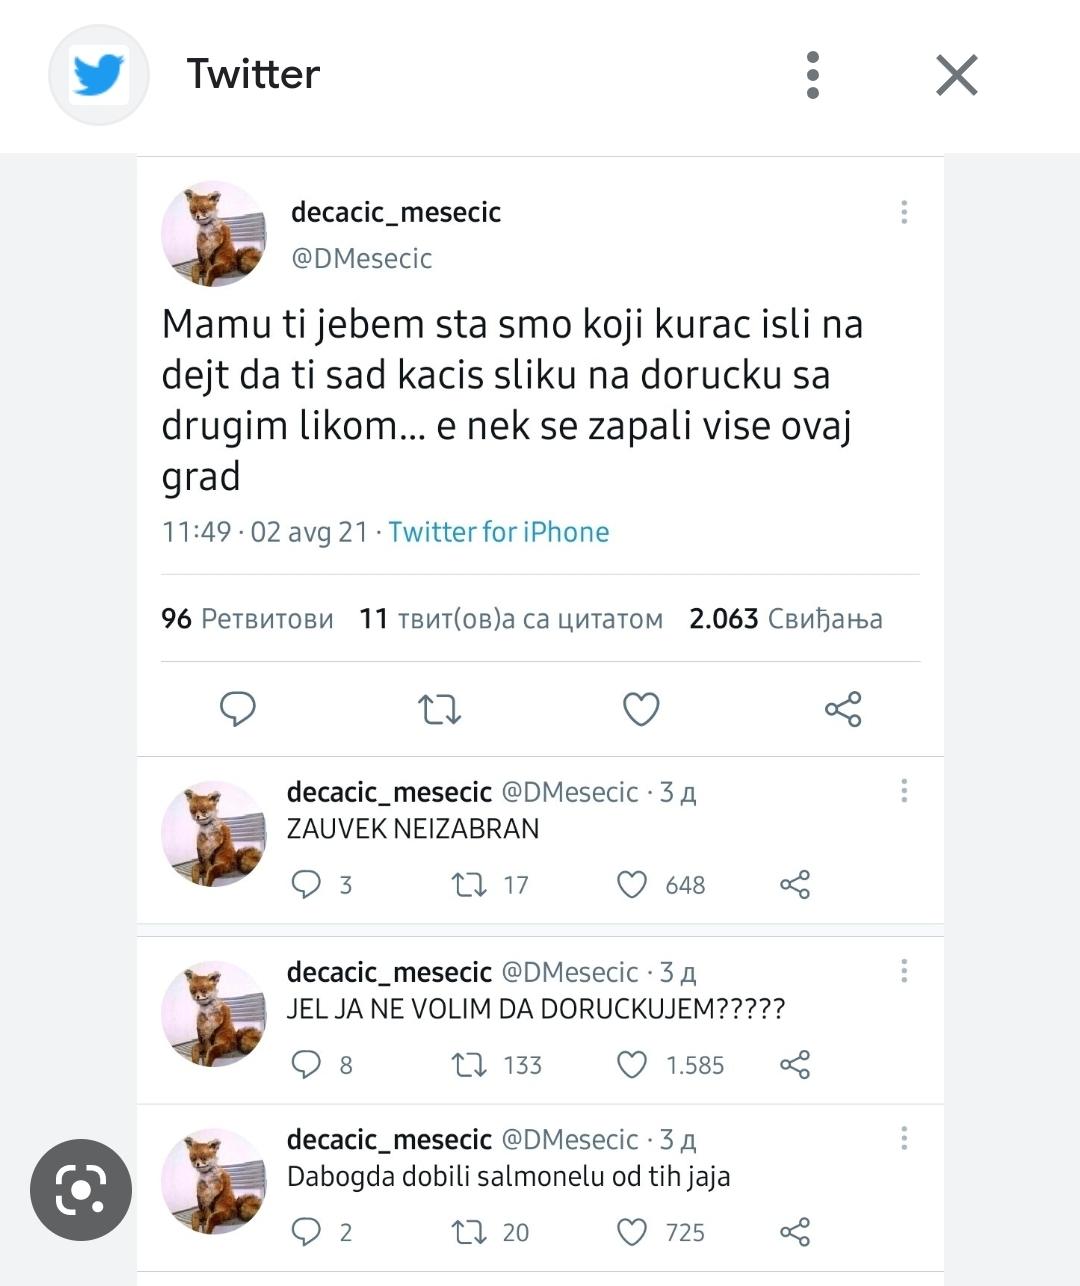1080x1286 pixels.
Task: Share the main tweet
Action: 843,709
